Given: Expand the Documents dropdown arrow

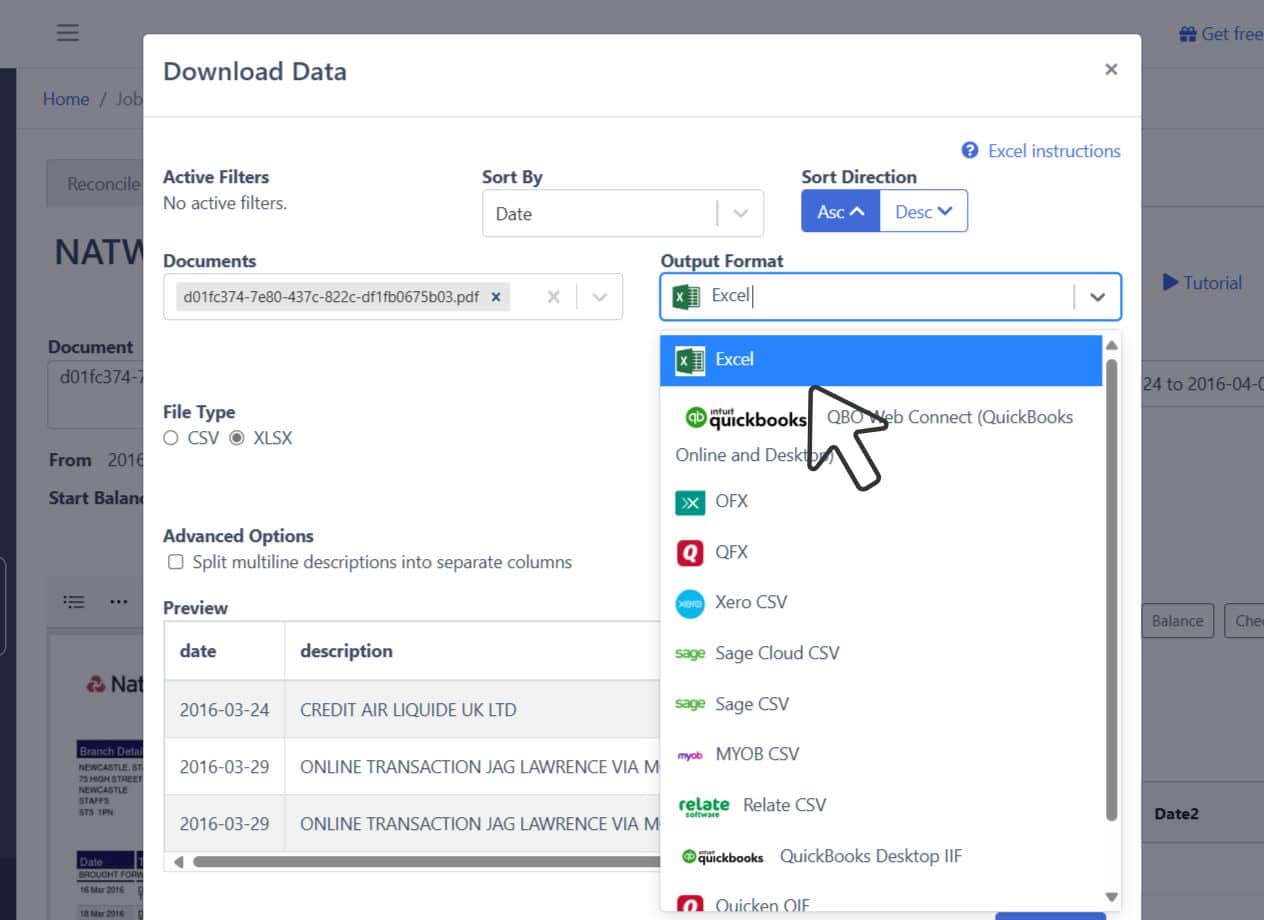Looking at the screenshot, I should click(600, 297).
